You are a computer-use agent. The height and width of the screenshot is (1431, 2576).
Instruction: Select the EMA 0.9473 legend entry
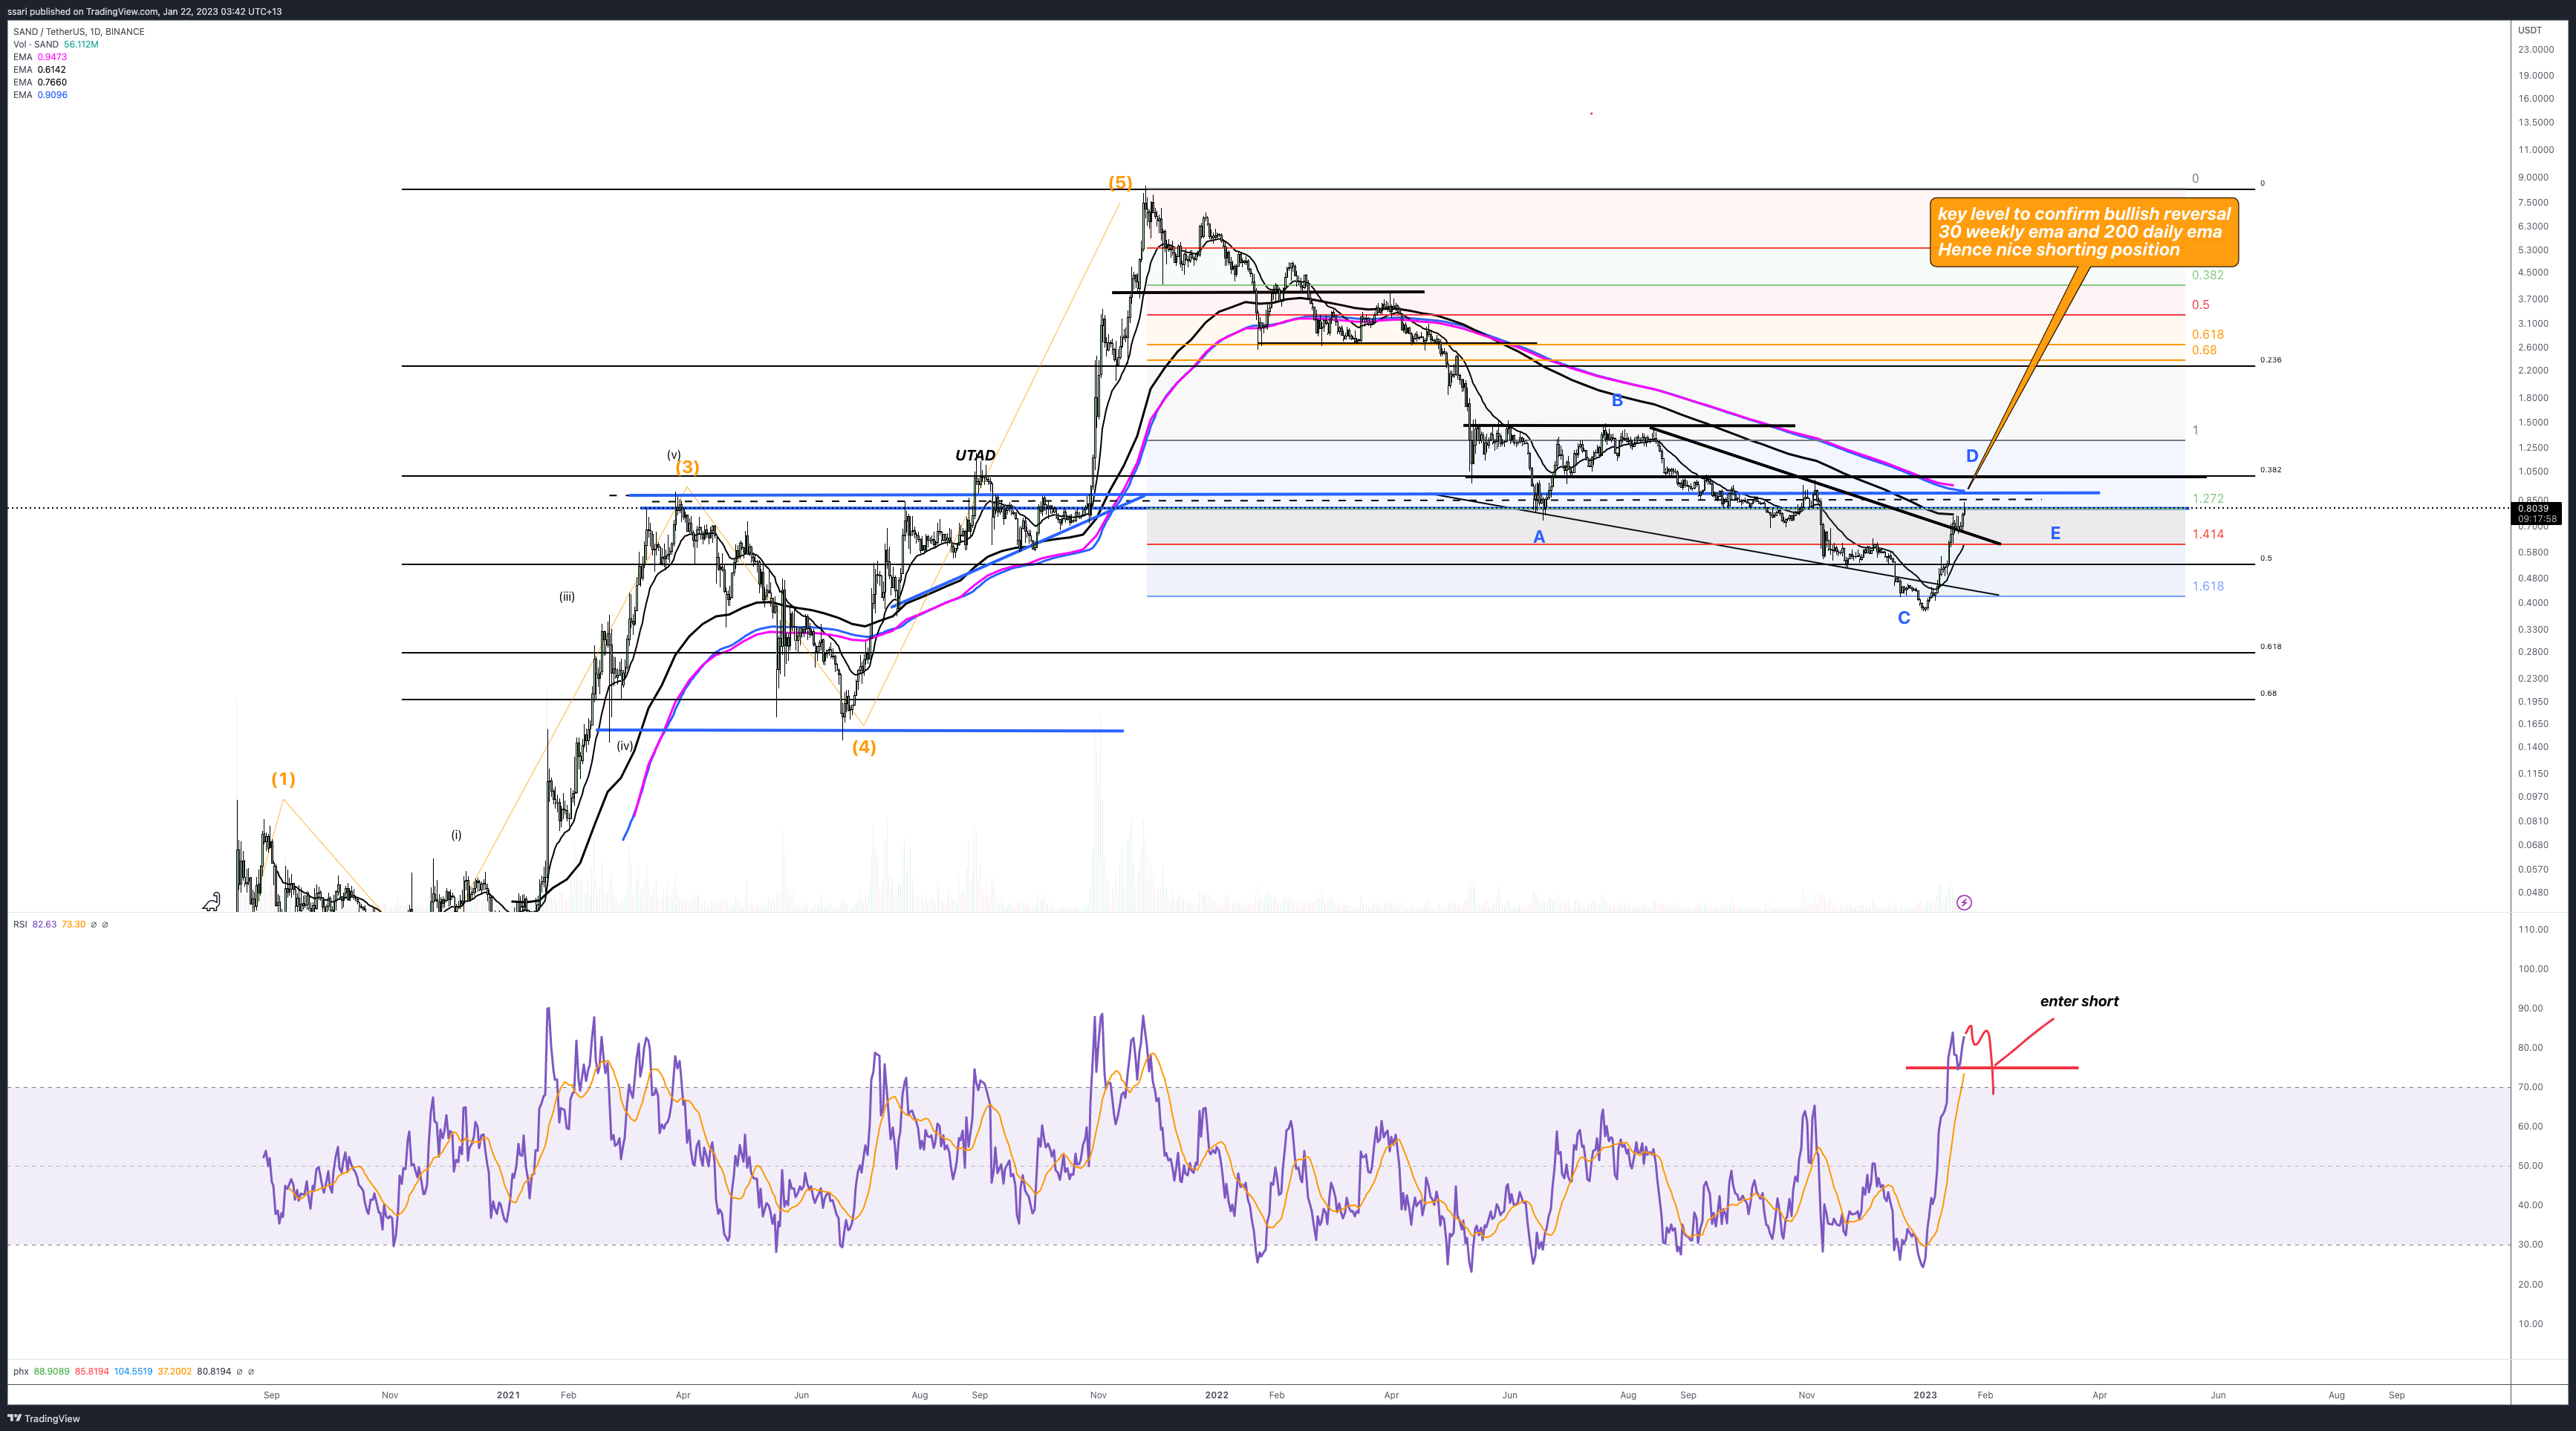40,57
